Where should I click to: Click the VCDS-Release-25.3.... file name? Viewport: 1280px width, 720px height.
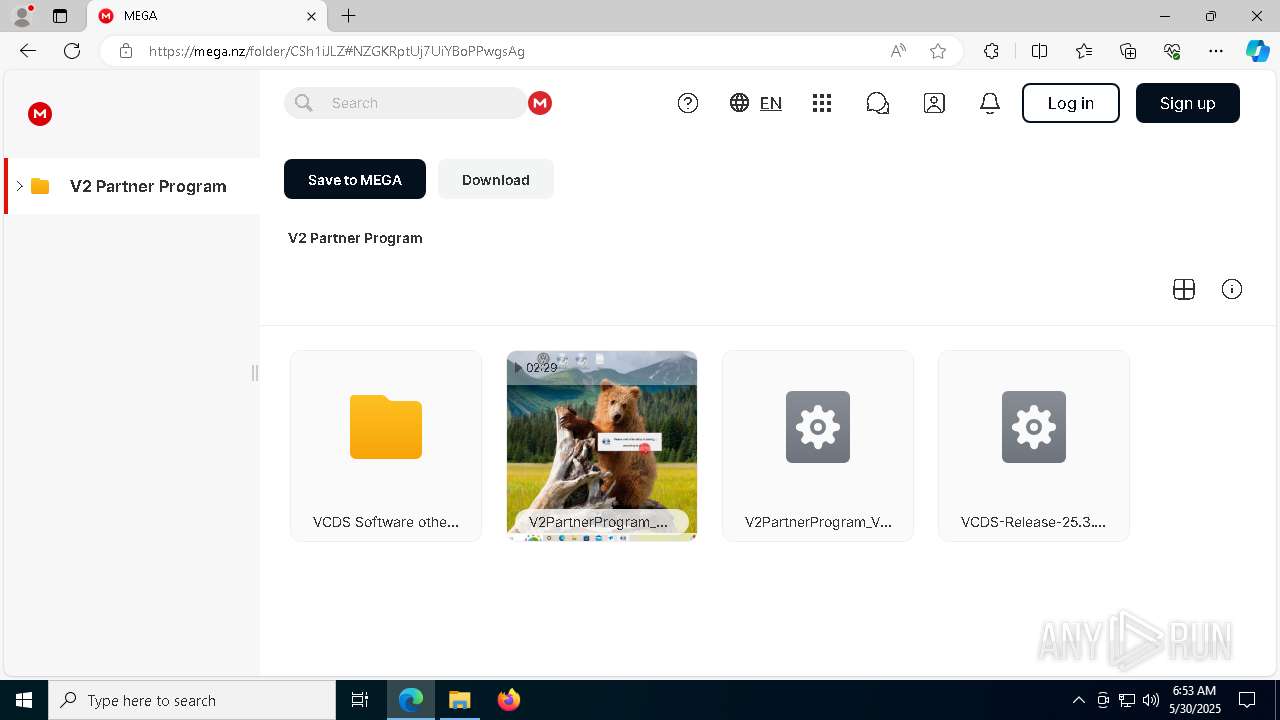1033,522
